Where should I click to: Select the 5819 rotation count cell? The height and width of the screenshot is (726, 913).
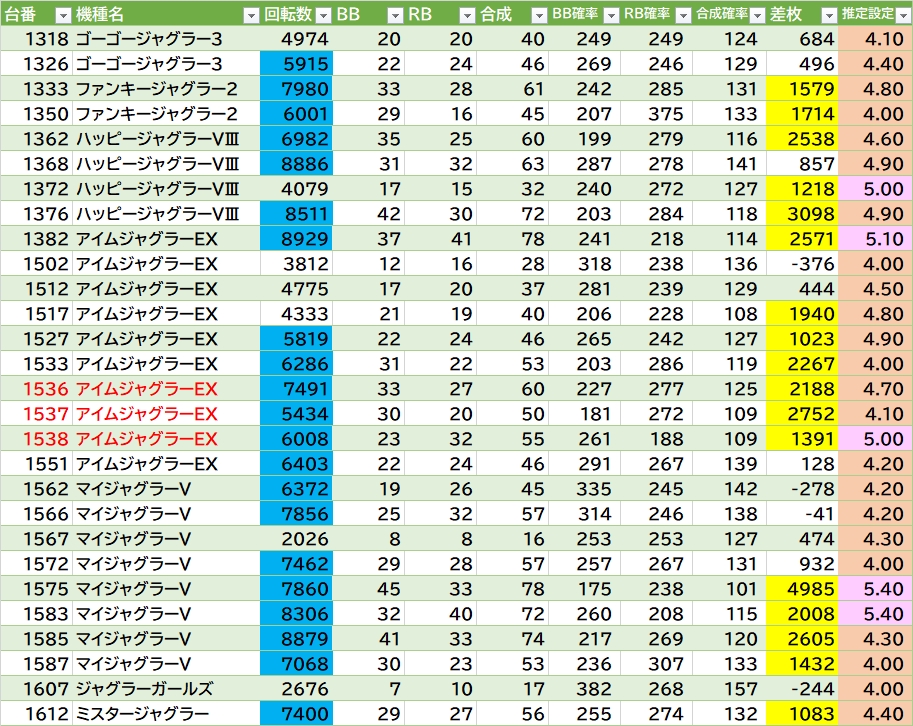[296, 339]
